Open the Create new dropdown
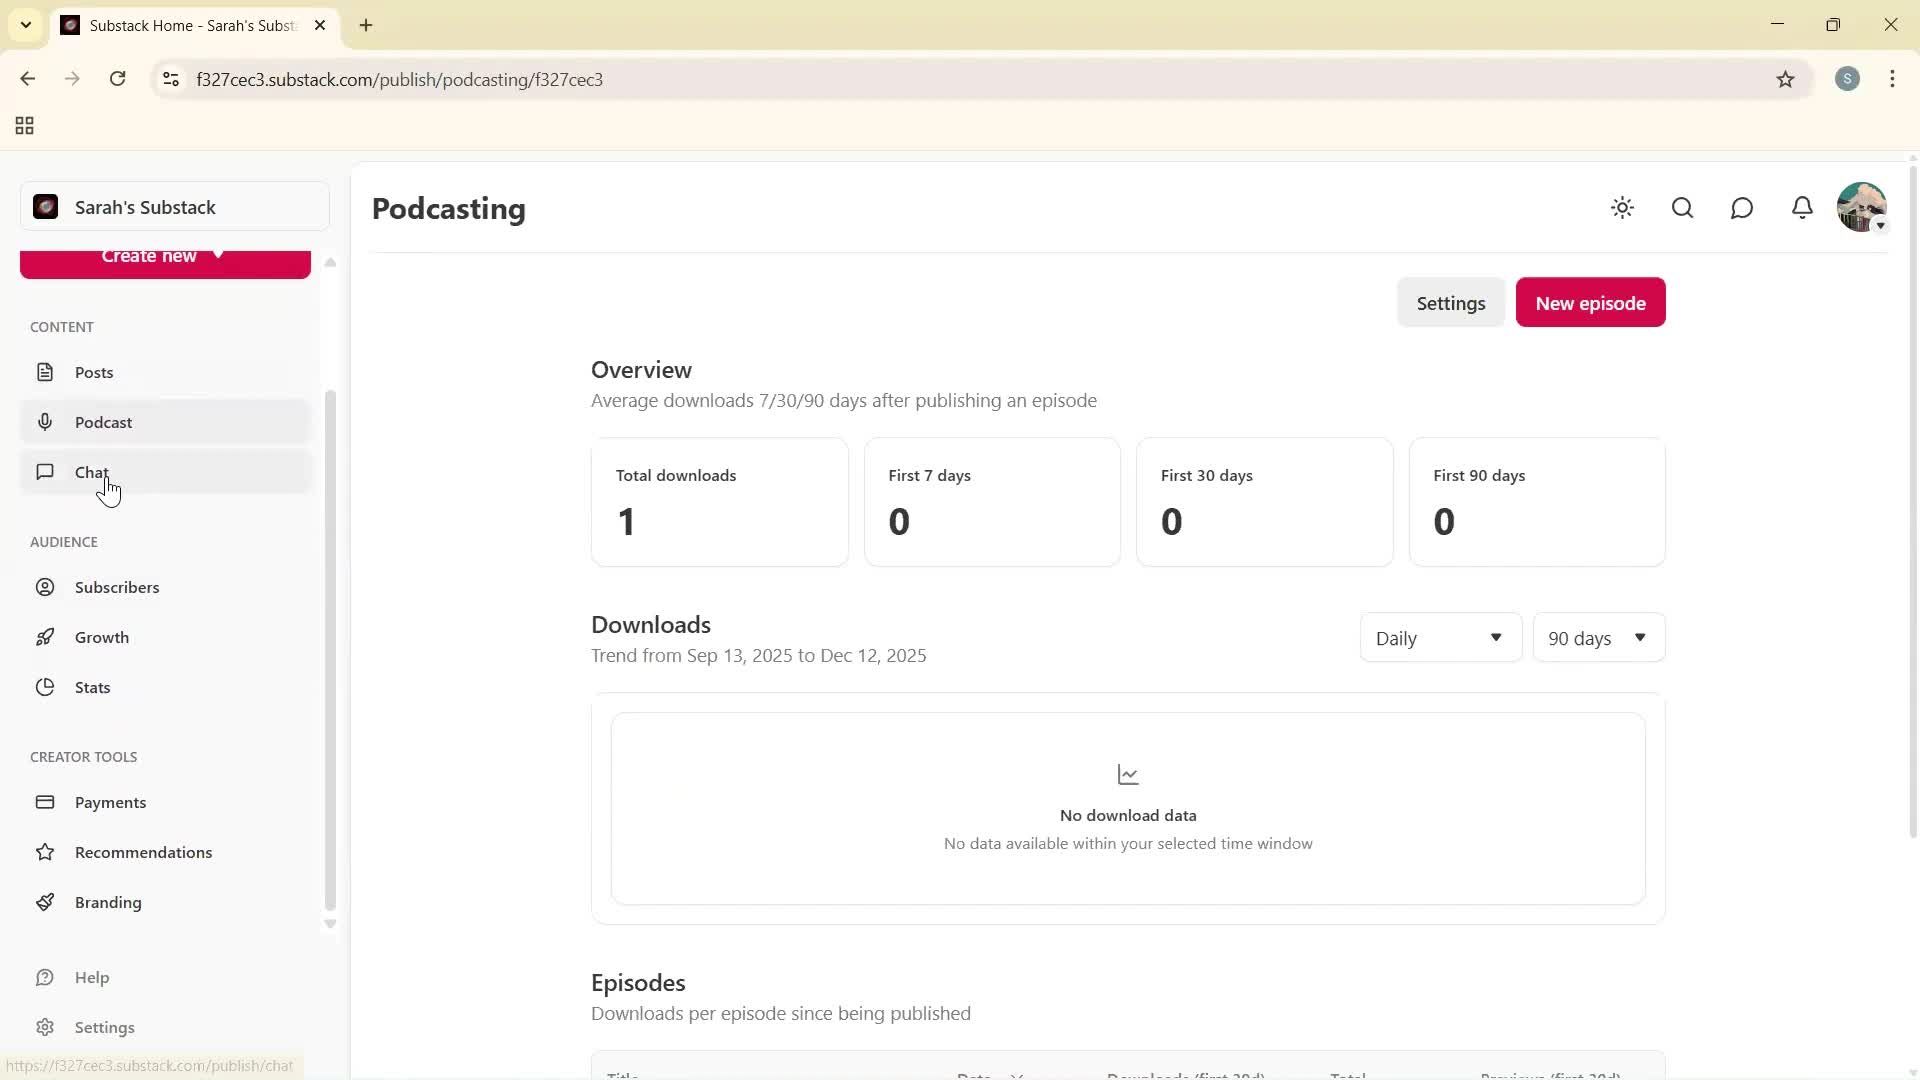Screen dimensions: 1920x1080 pos(164,258)
